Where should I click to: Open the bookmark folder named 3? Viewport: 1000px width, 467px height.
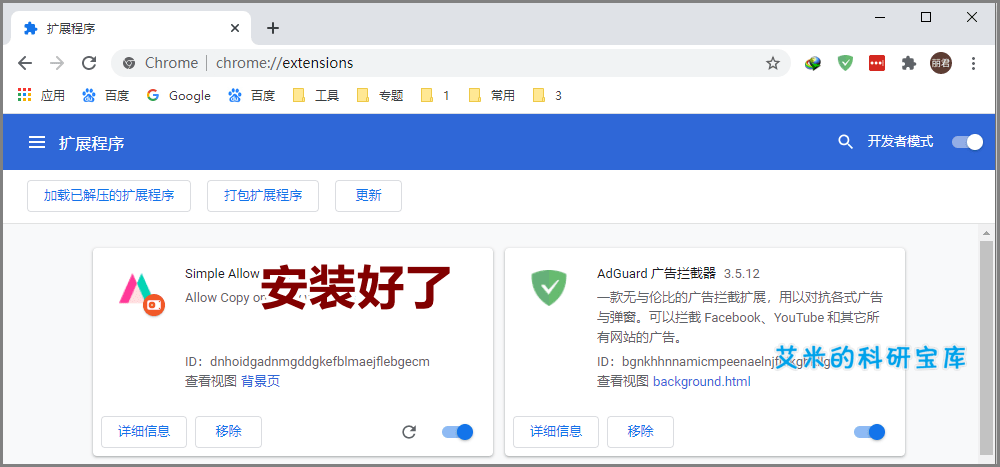(x=548, y=96)
